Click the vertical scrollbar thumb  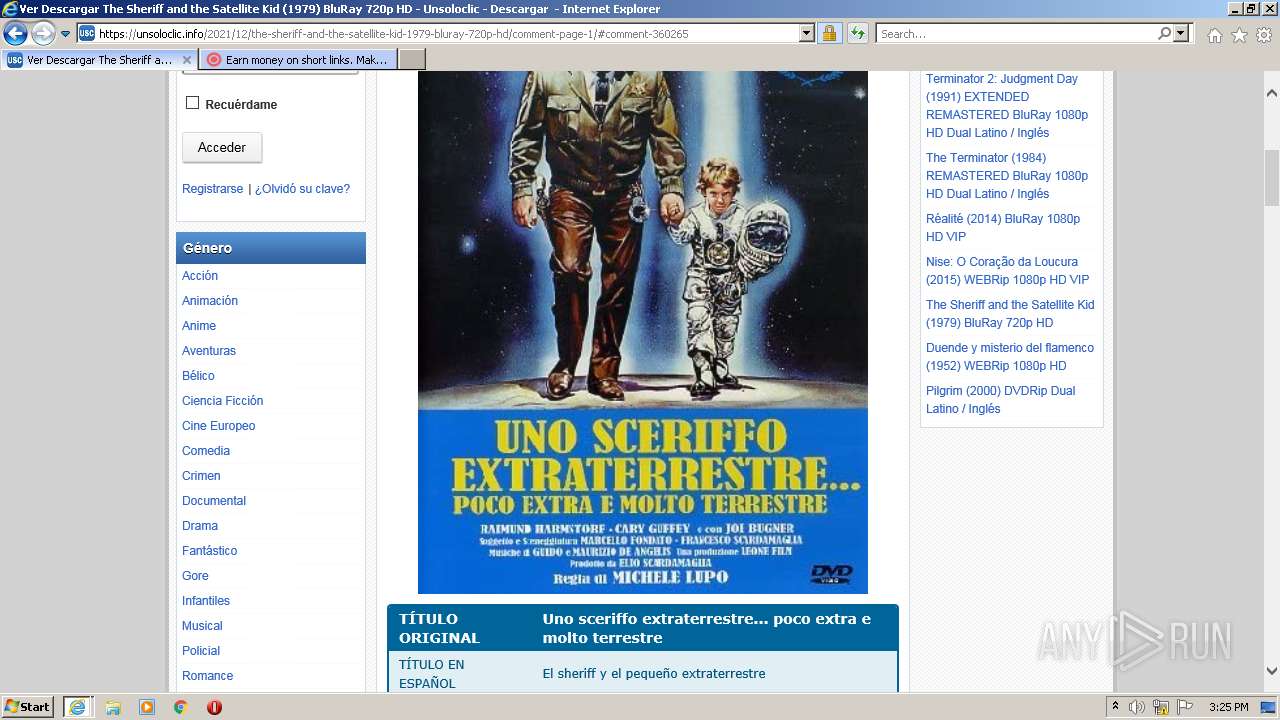point(1272,176)
